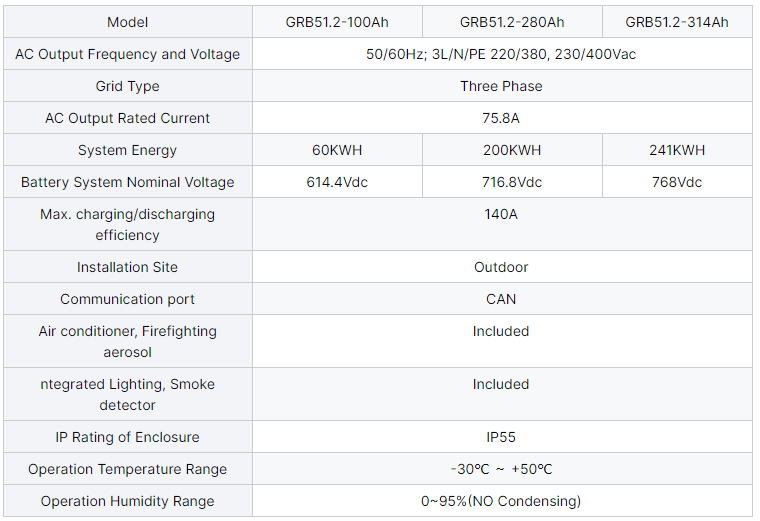The height and width of the screenshot is (521, 760).
Task: Click the 716.8Vdc nominal voltage cell
Action: [511, 182]
